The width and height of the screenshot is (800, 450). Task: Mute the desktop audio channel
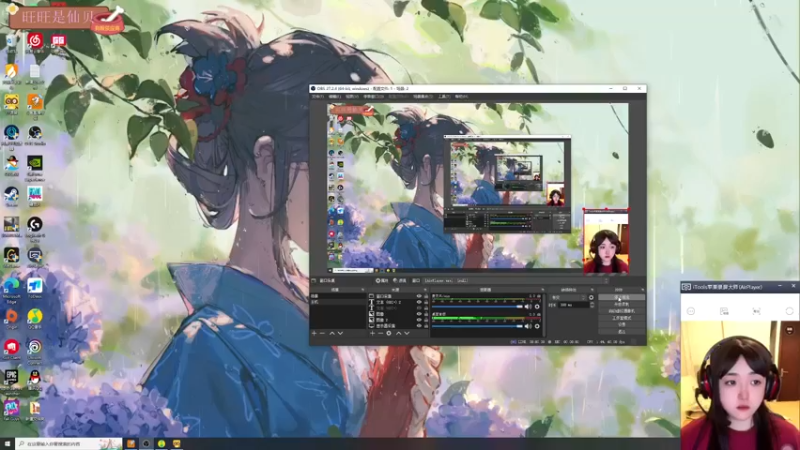click(528, 327)
